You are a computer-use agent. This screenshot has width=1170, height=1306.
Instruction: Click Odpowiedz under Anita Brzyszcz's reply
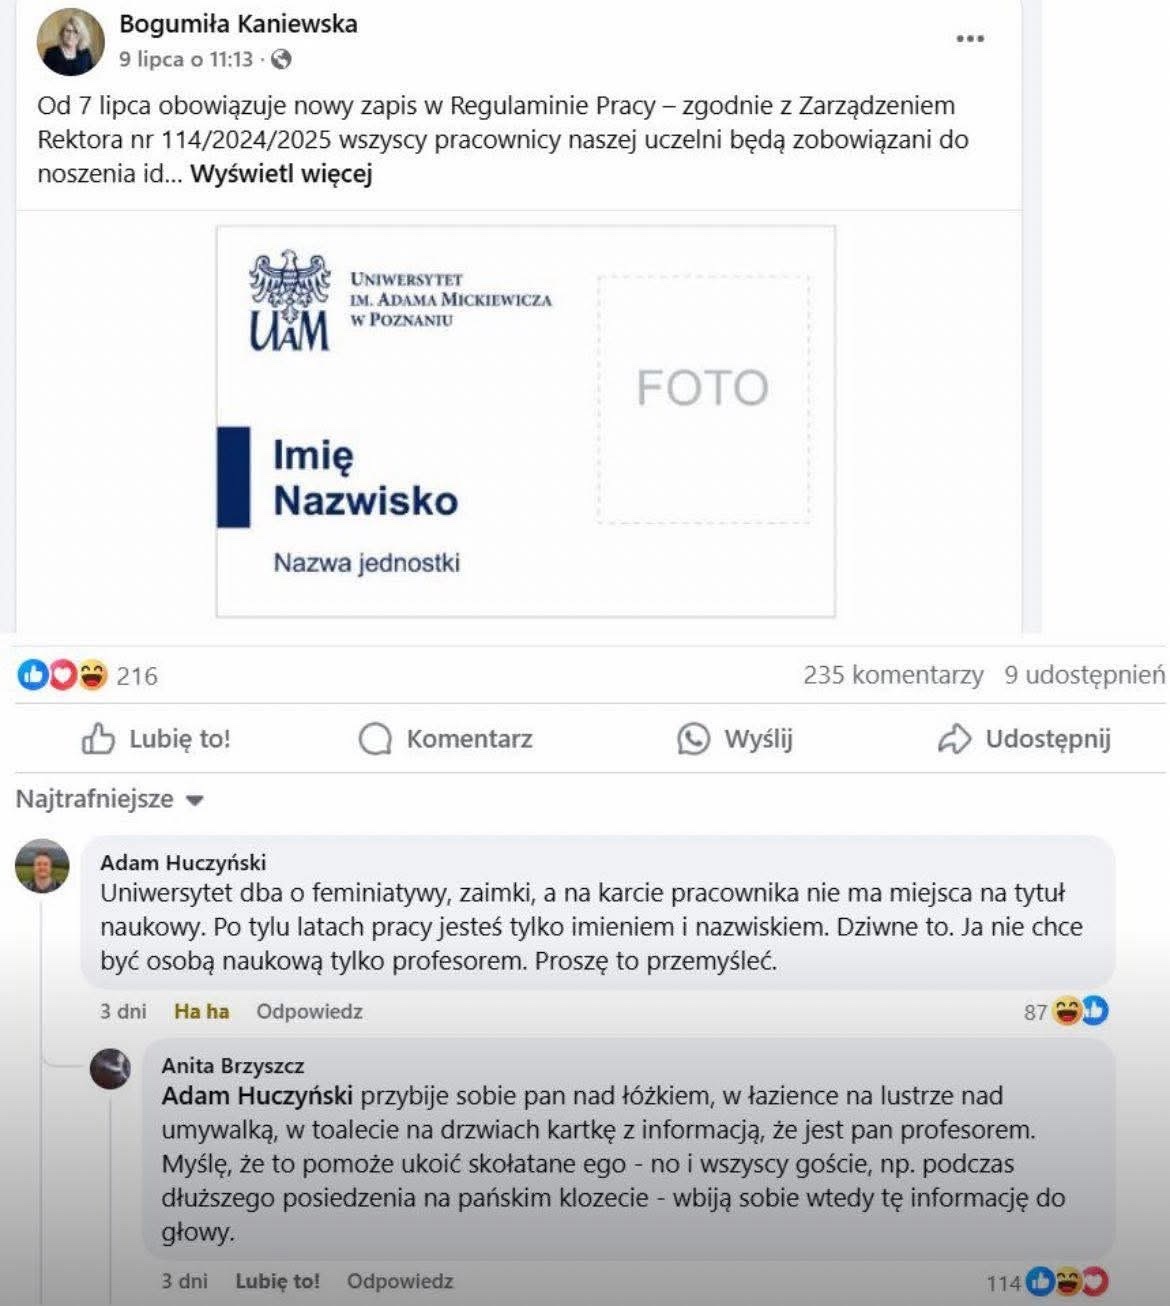click(x=400, y=1281)
